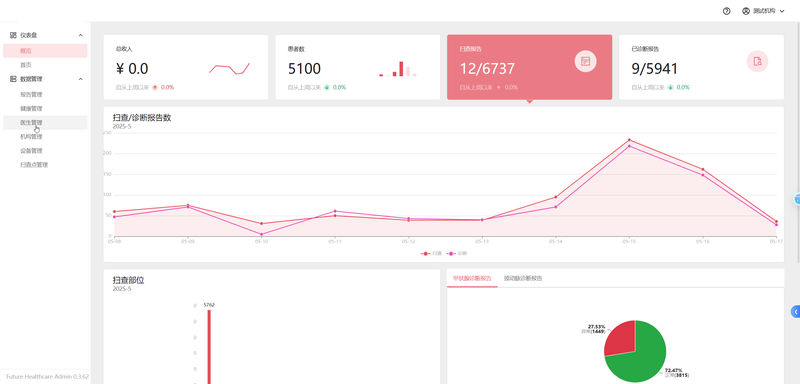Open 健康管理 in the sidebar
Viewport: 800px width, 384px height.
point(45,109)
